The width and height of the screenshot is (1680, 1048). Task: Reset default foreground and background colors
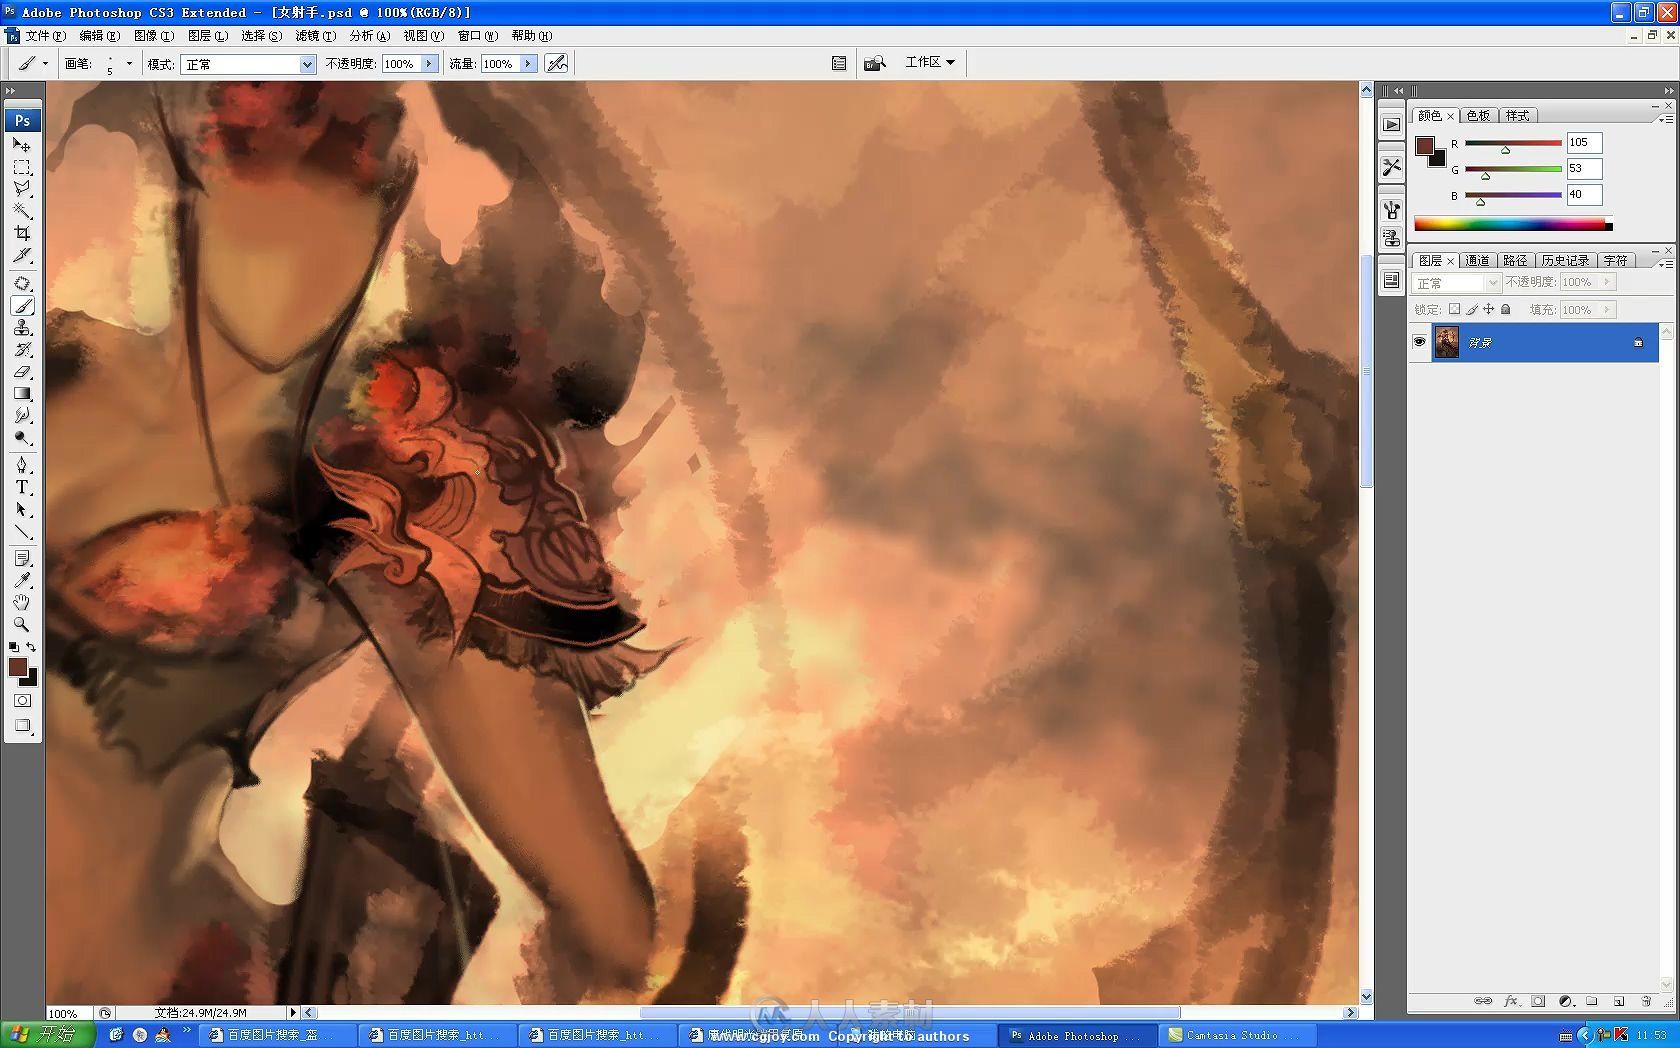click(13, 647)
